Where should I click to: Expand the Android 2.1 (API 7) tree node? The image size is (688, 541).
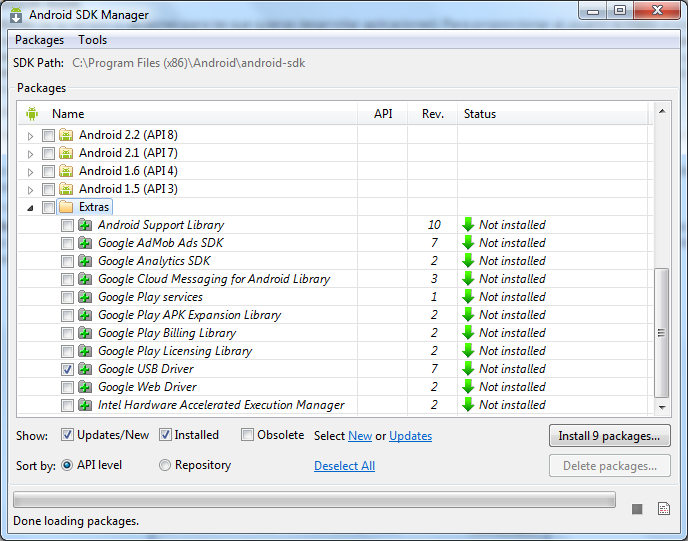(31, 153)
